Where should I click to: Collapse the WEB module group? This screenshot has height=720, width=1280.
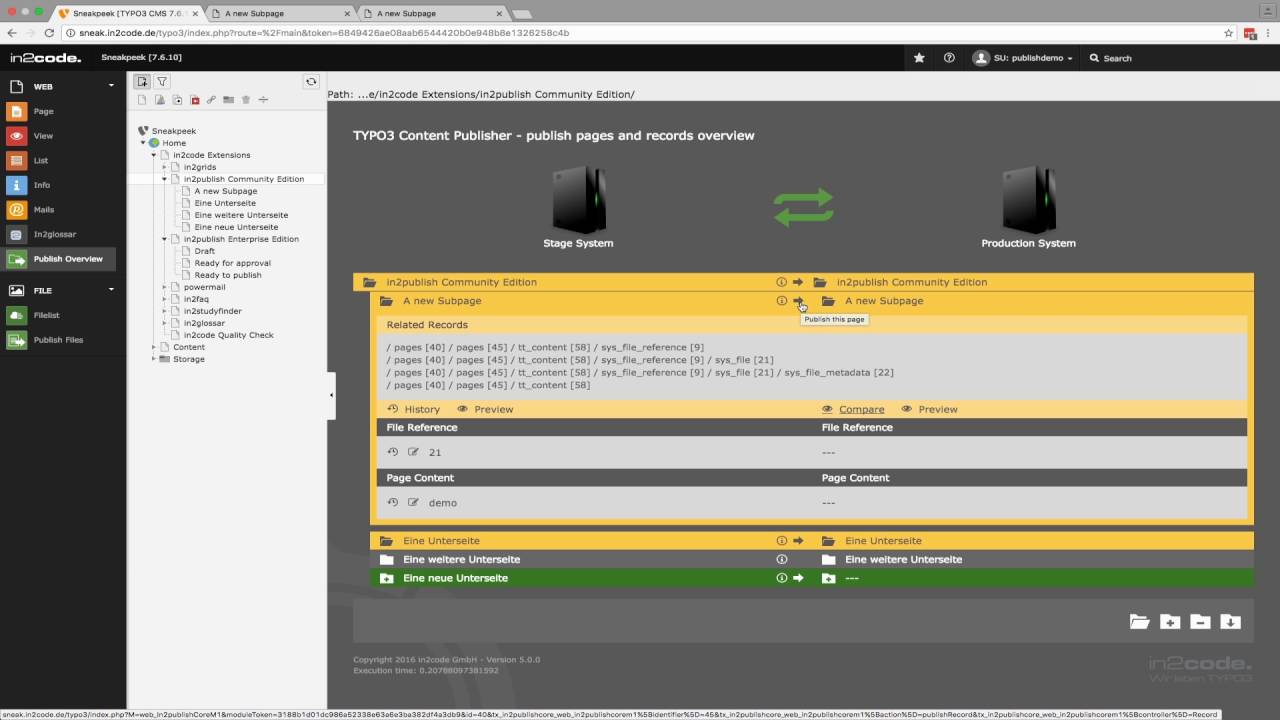pyautogui.click(x=111, y=86)
